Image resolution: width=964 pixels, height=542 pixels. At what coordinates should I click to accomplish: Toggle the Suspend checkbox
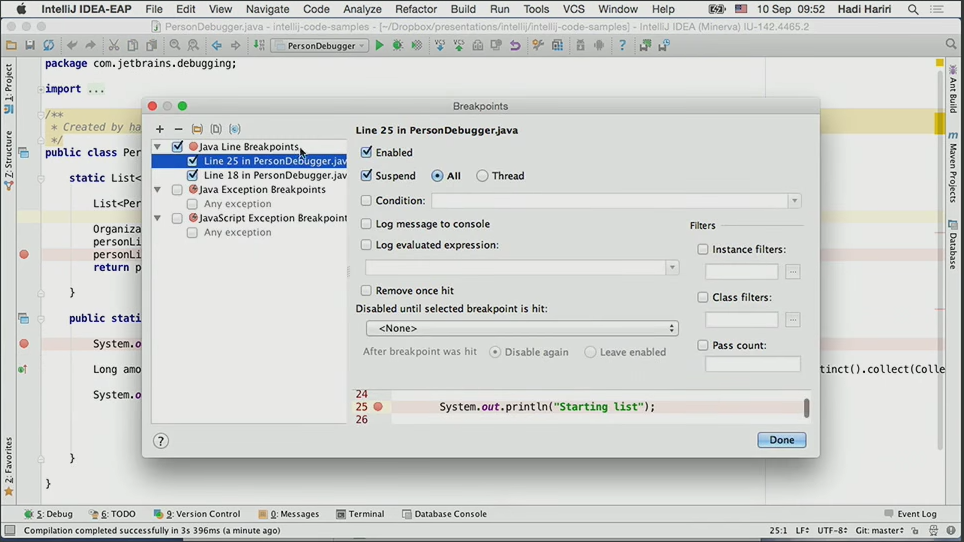click(366, 176)
